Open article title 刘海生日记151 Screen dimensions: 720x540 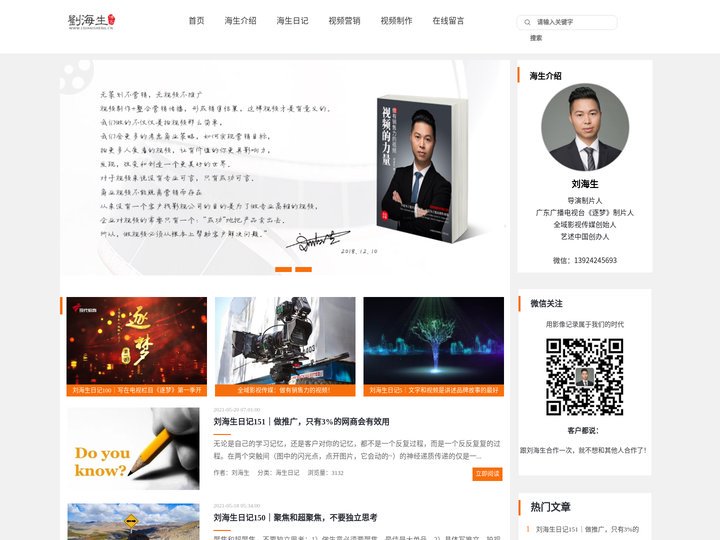302,422
